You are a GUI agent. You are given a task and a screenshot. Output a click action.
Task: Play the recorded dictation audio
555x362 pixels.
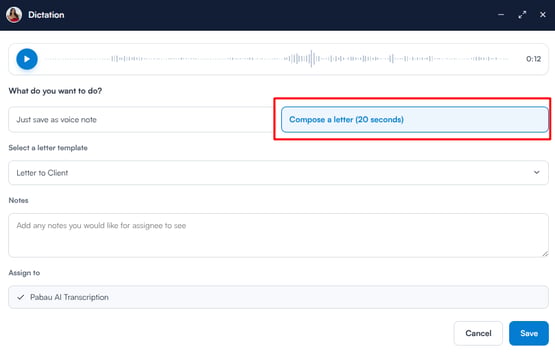coord(27,59)
